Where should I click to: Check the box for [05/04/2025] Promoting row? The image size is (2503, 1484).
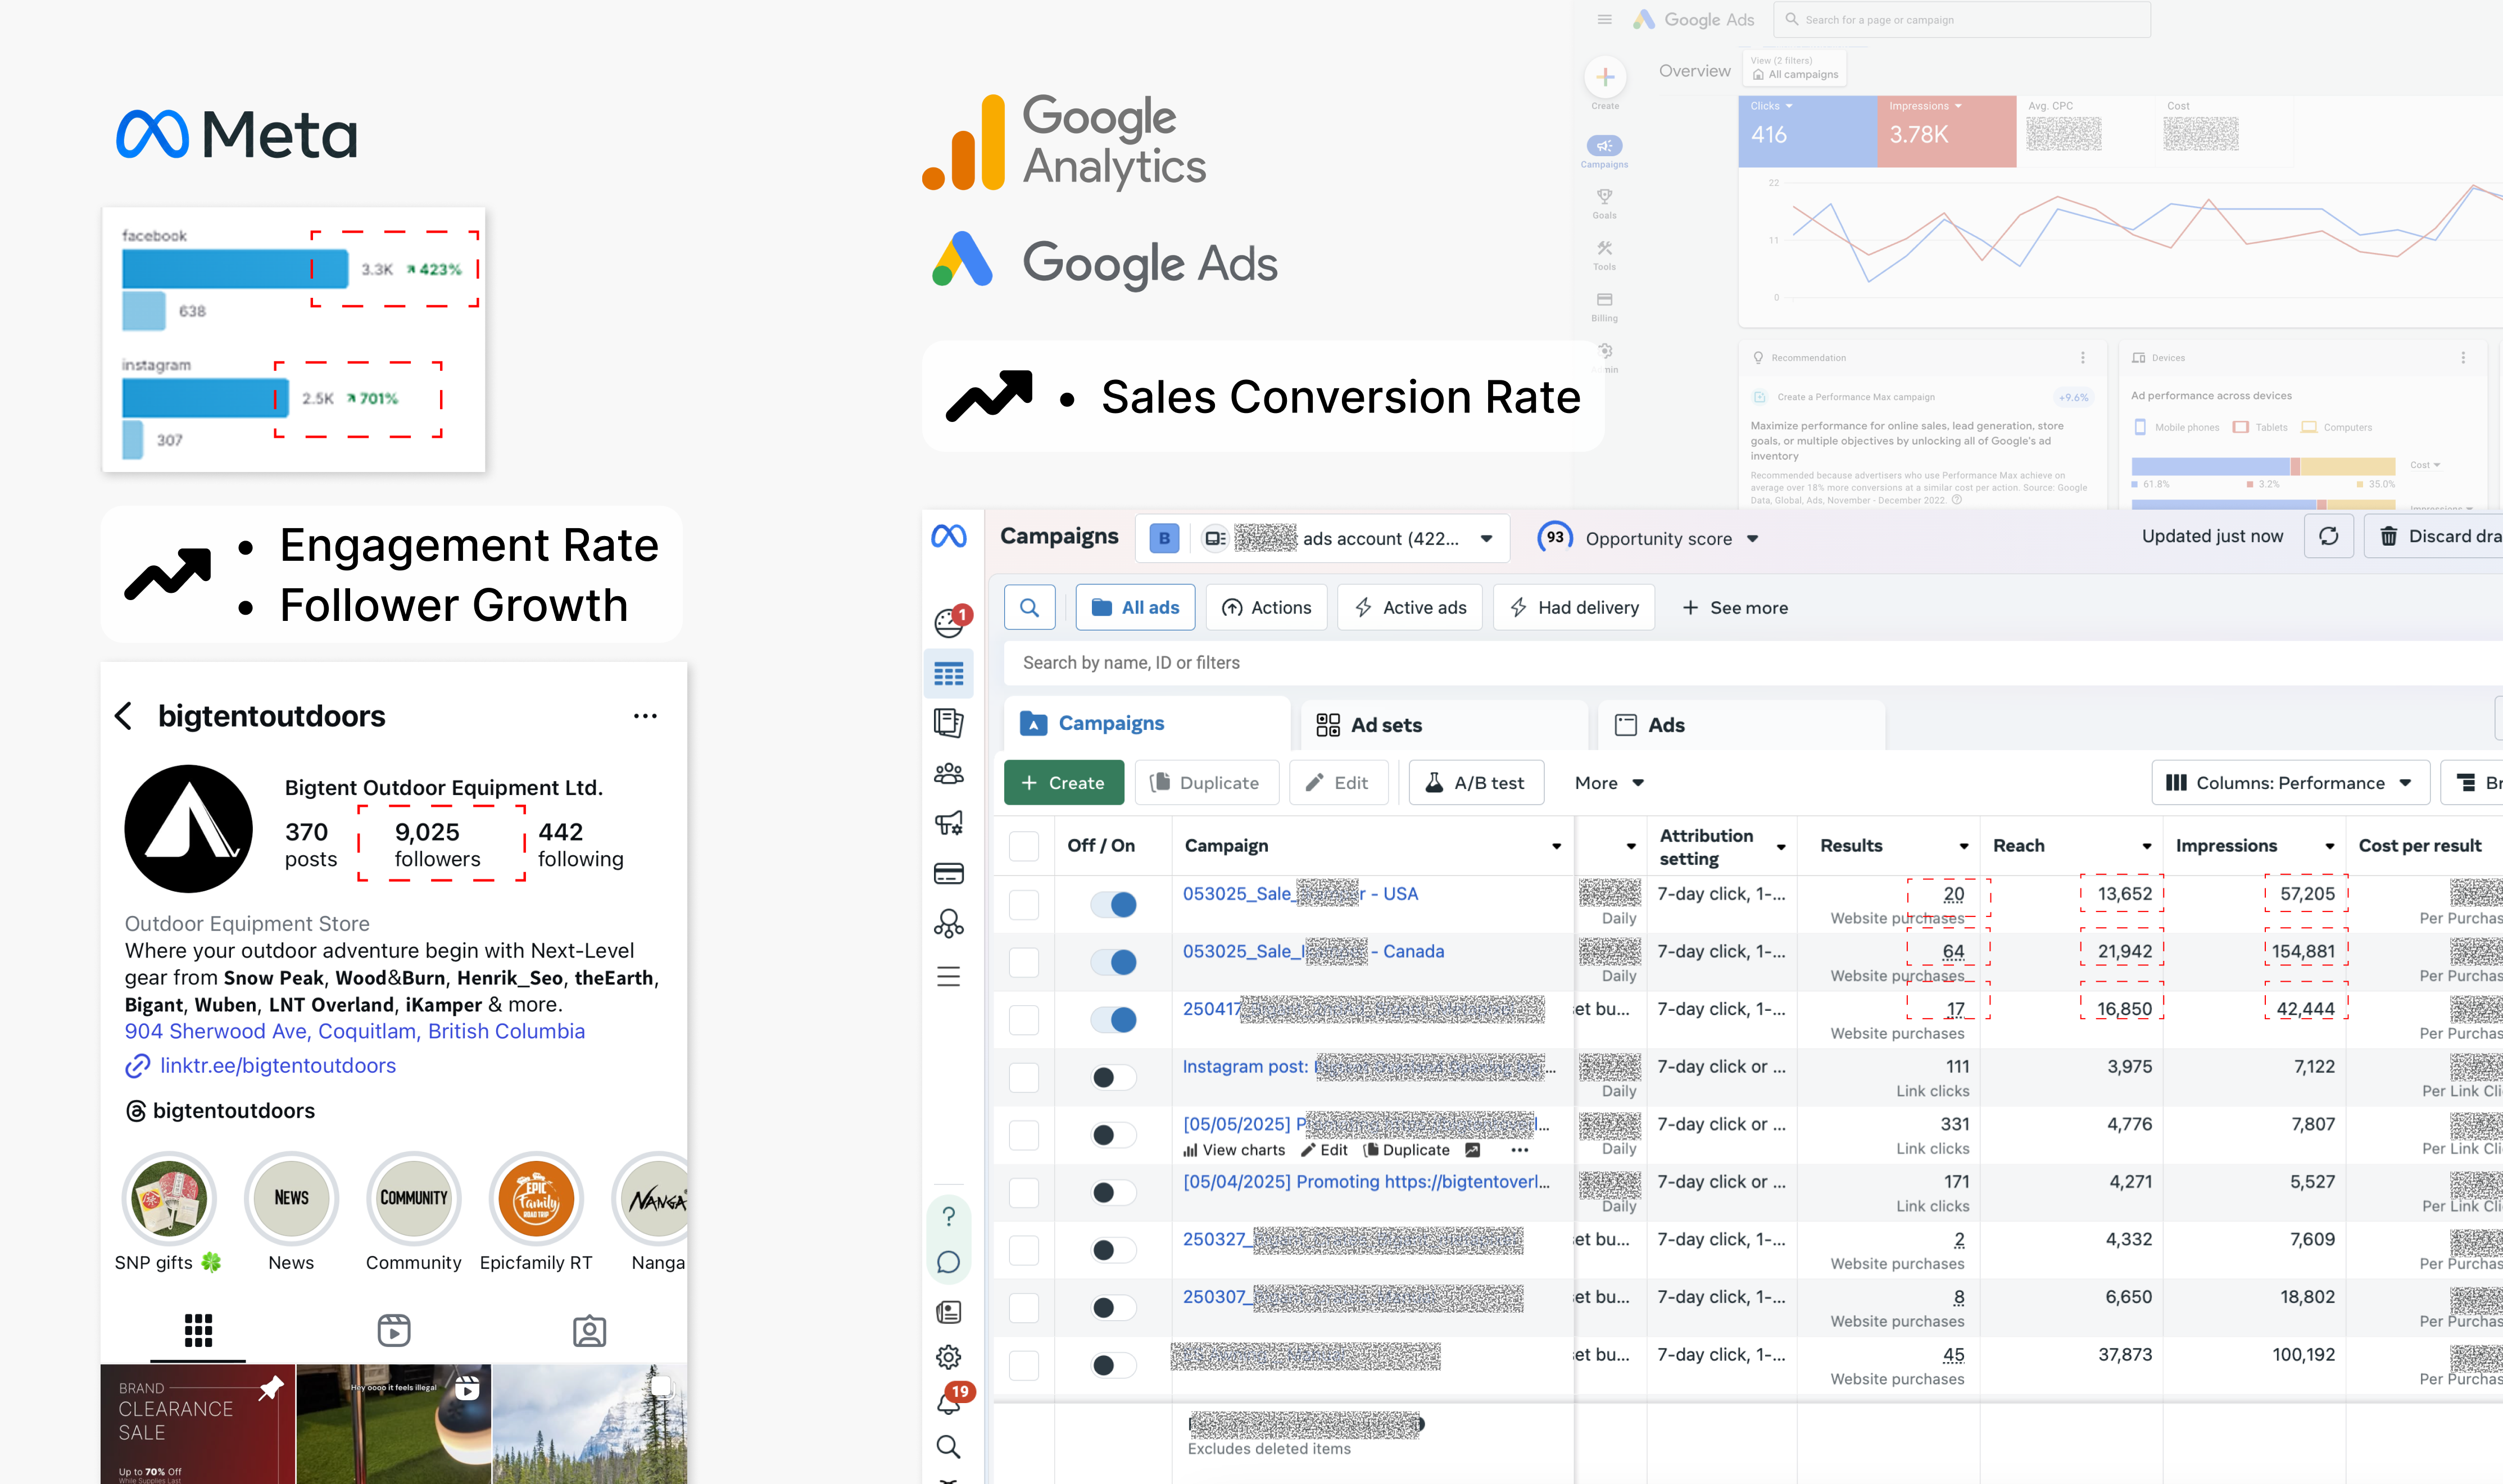[1023, 1193]
